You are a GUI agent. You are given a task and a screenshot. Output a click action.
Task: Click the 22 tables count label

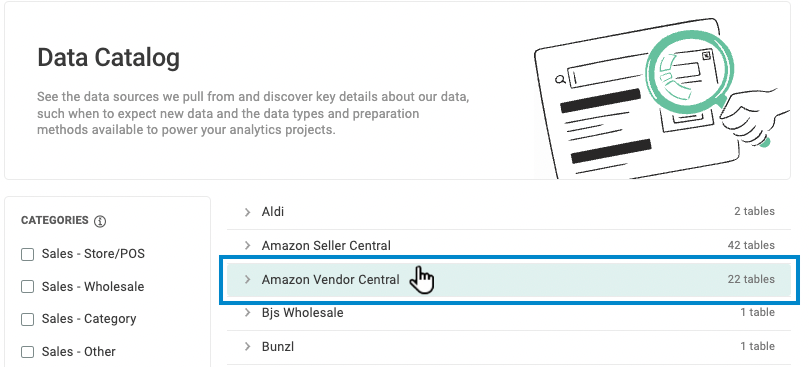point(751,279)
